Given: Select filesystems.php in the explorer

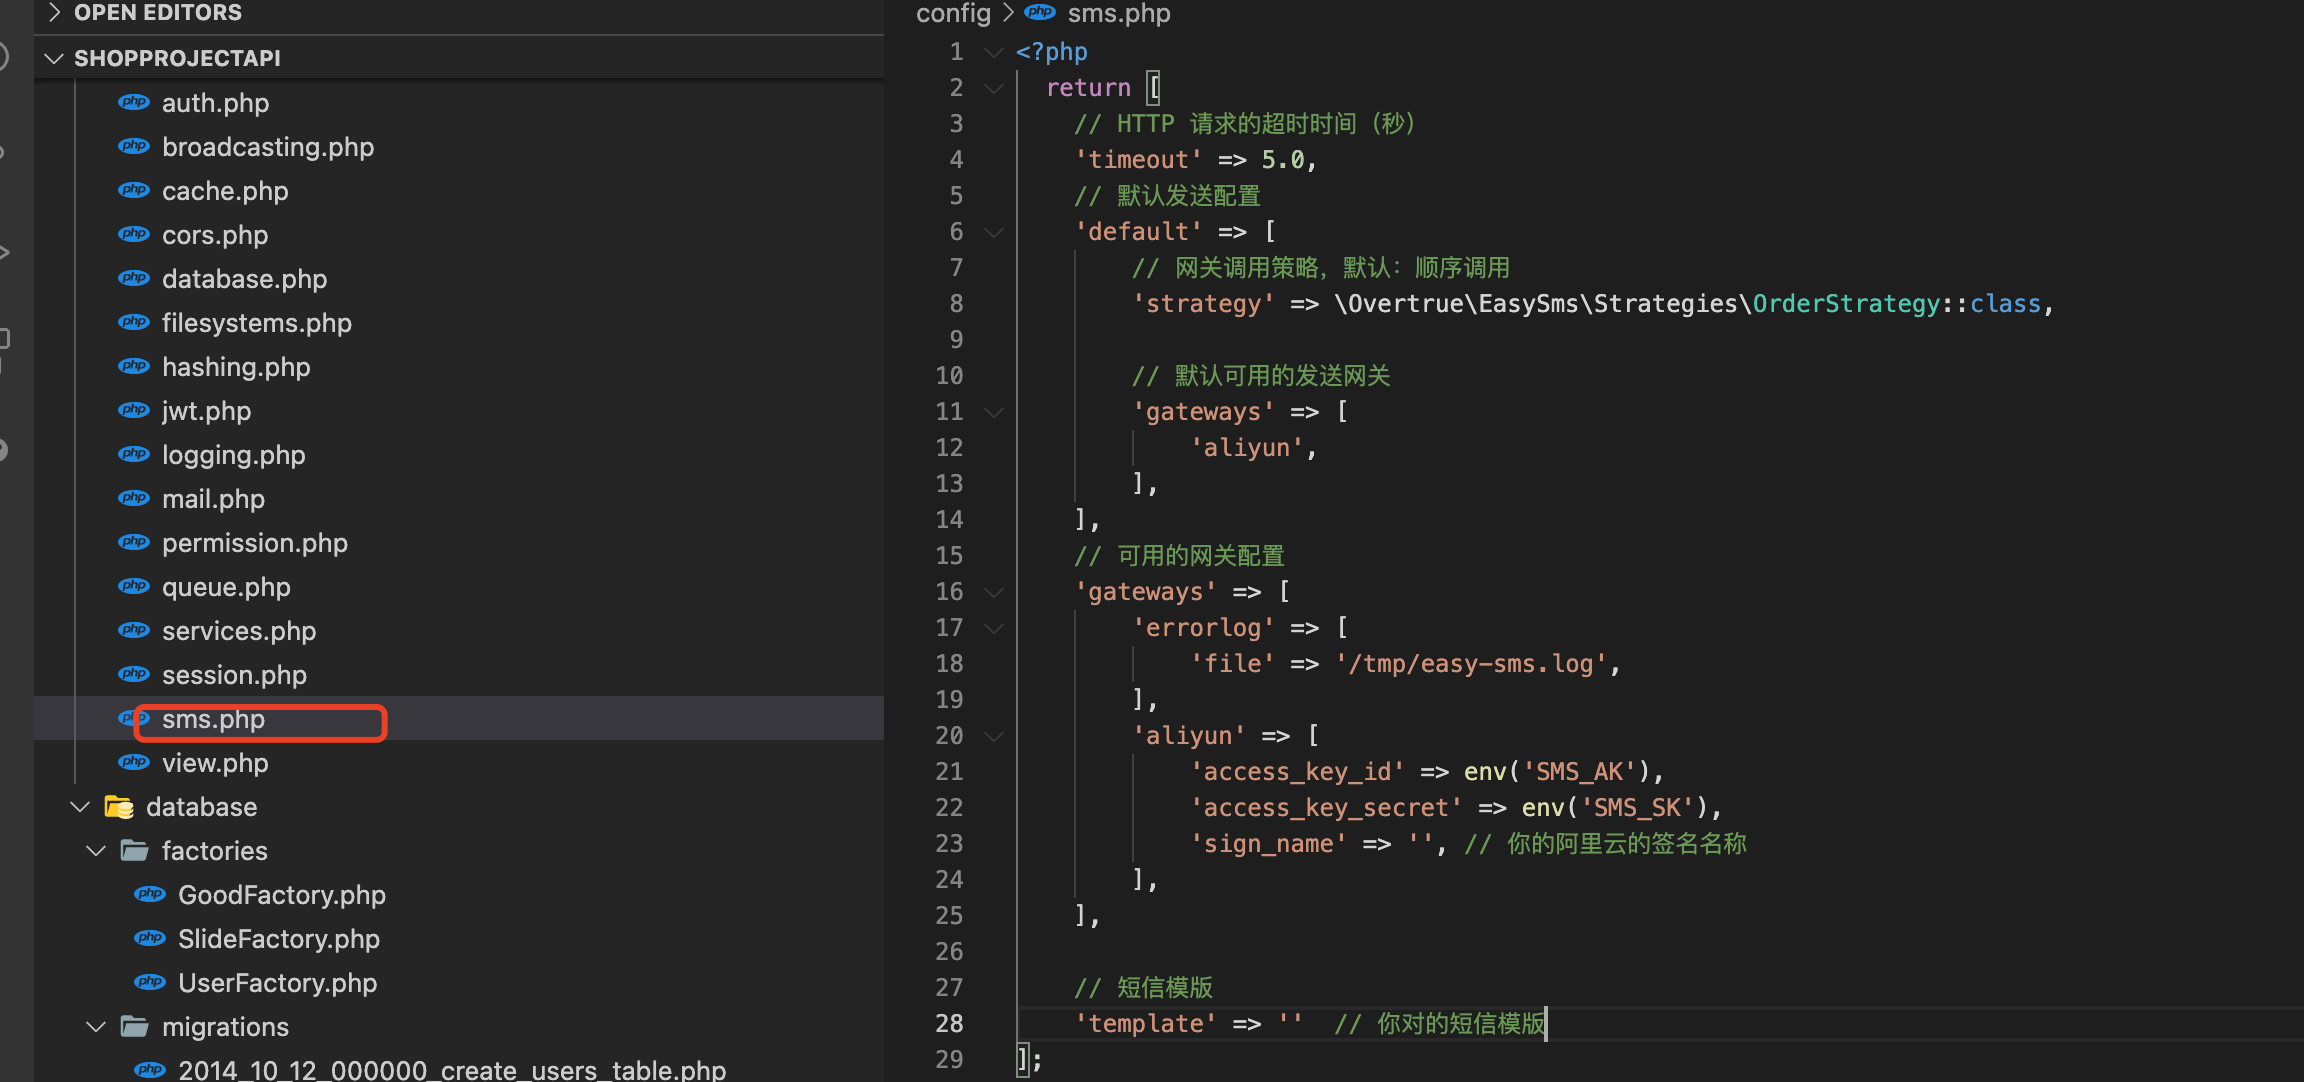Looking at the screenshot, I should click(257, 323).
